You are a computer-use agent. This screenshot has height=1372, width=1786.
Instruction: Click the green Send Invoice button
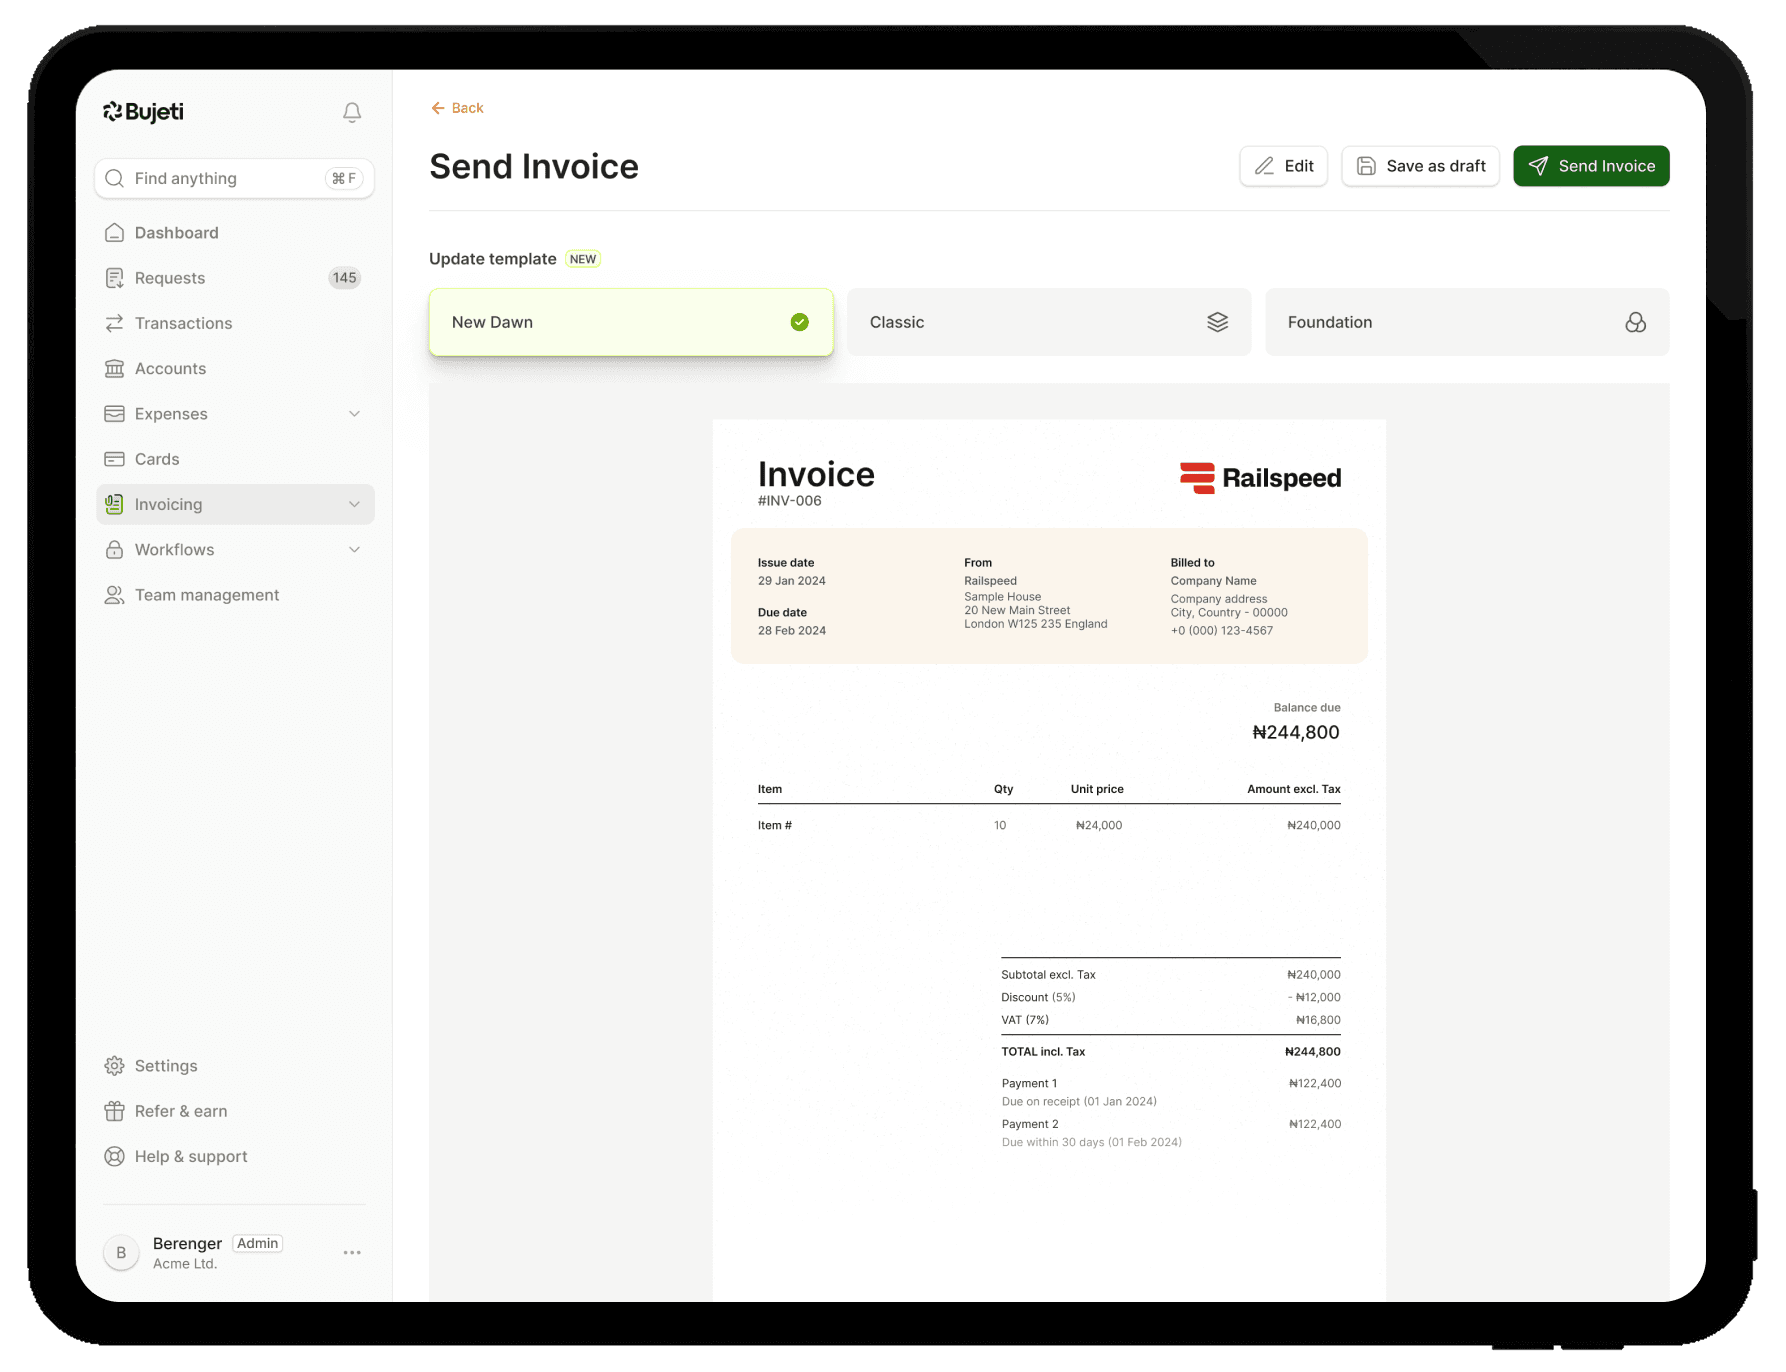[1591, 166]
